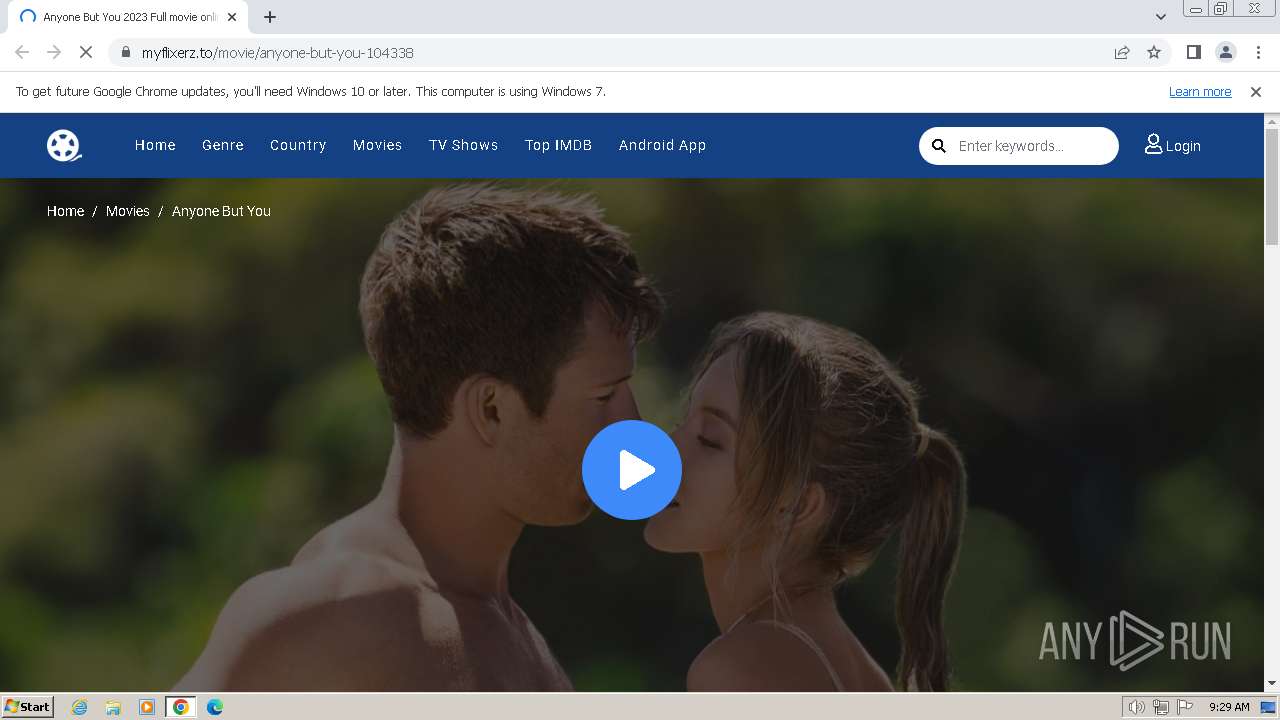This screenshot has width=1280, height=720.
Task: Click Movies breadcrumb link
Action: point(127,211)
